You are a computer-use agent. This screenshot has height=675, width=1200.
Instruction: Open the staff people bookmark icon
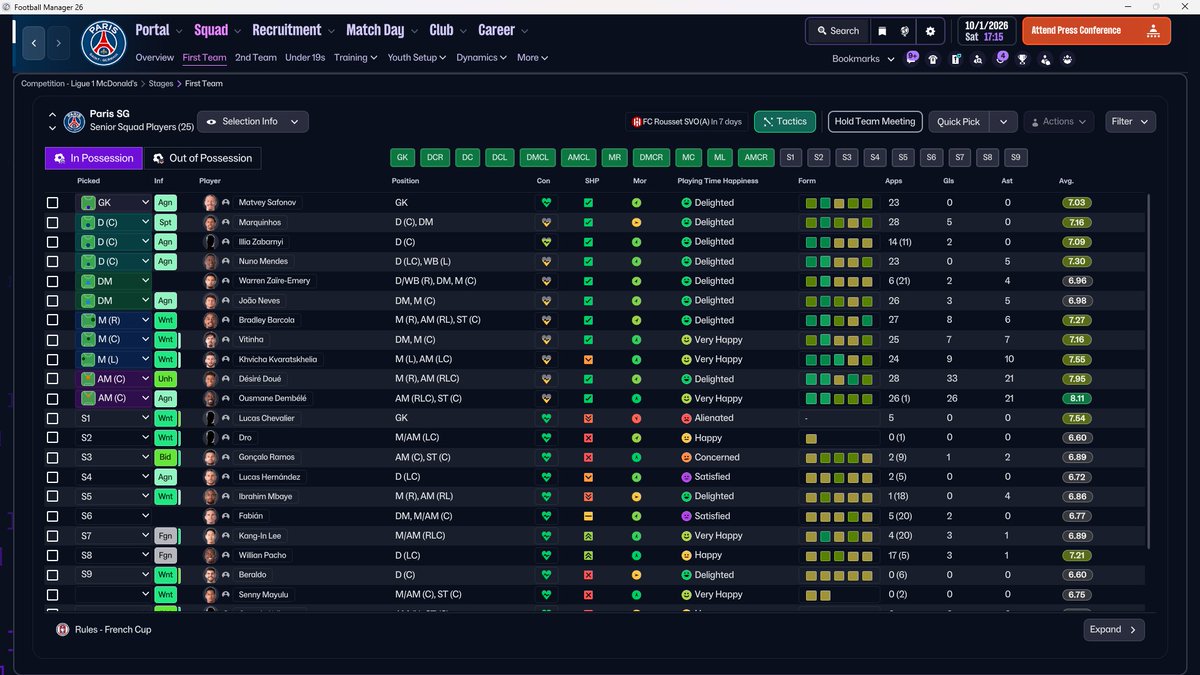(x=1046, y=59)
